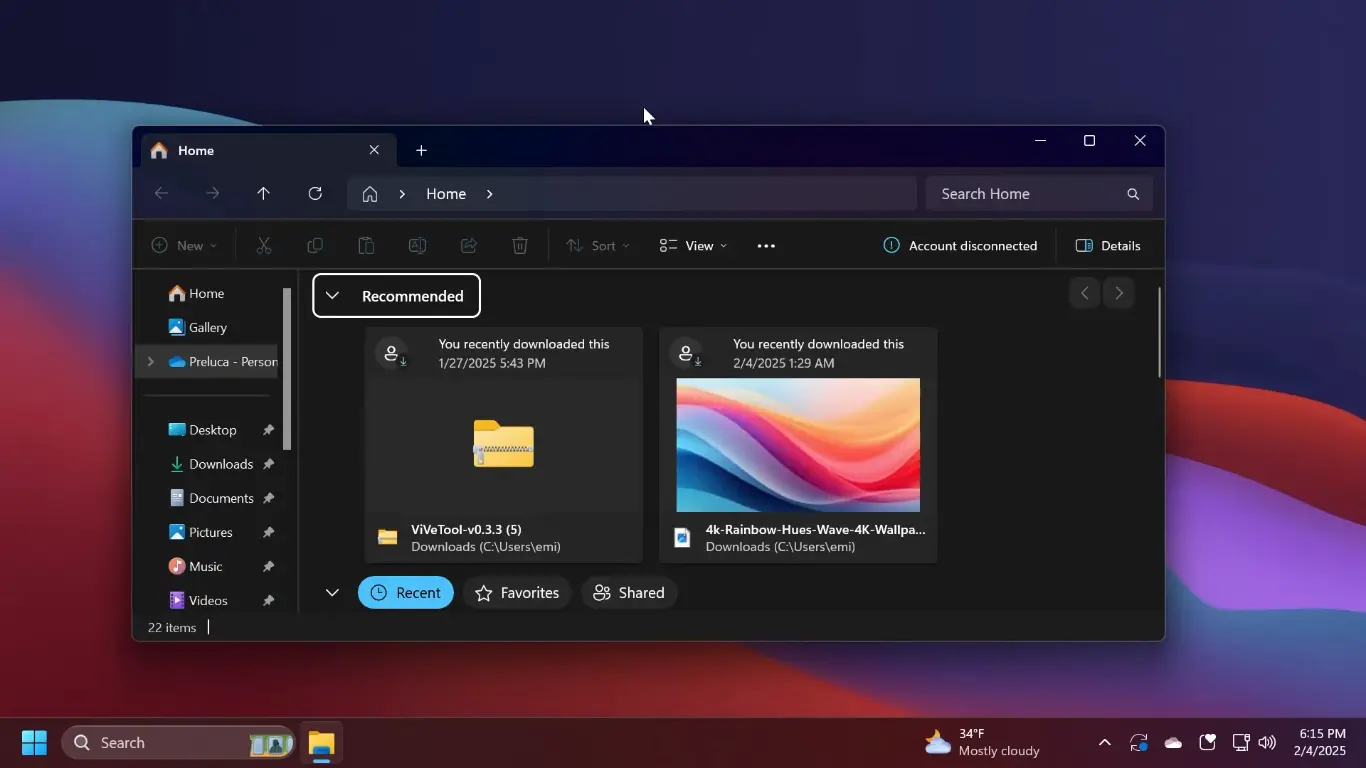
Task: Collapse the section beside the Recent button
Action: point(332,593)
